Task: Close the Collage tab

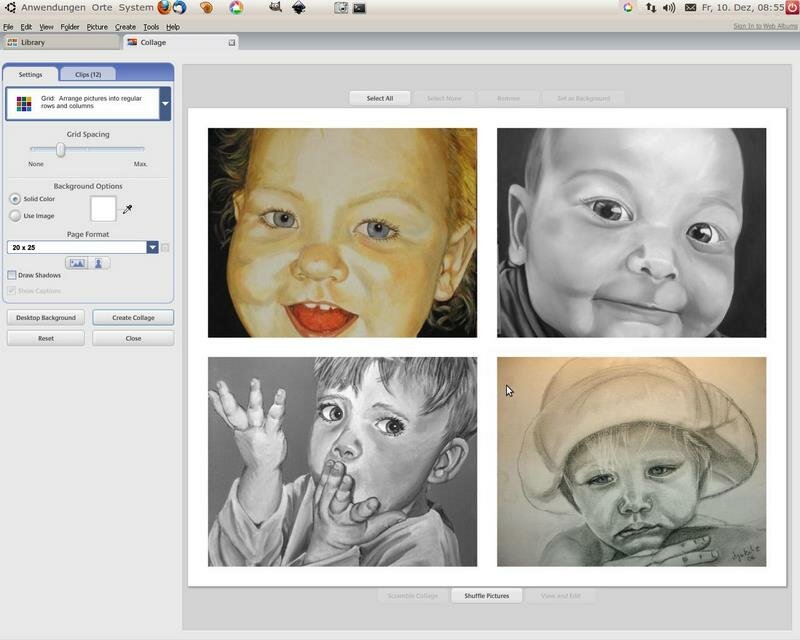Action: point(232,42)
